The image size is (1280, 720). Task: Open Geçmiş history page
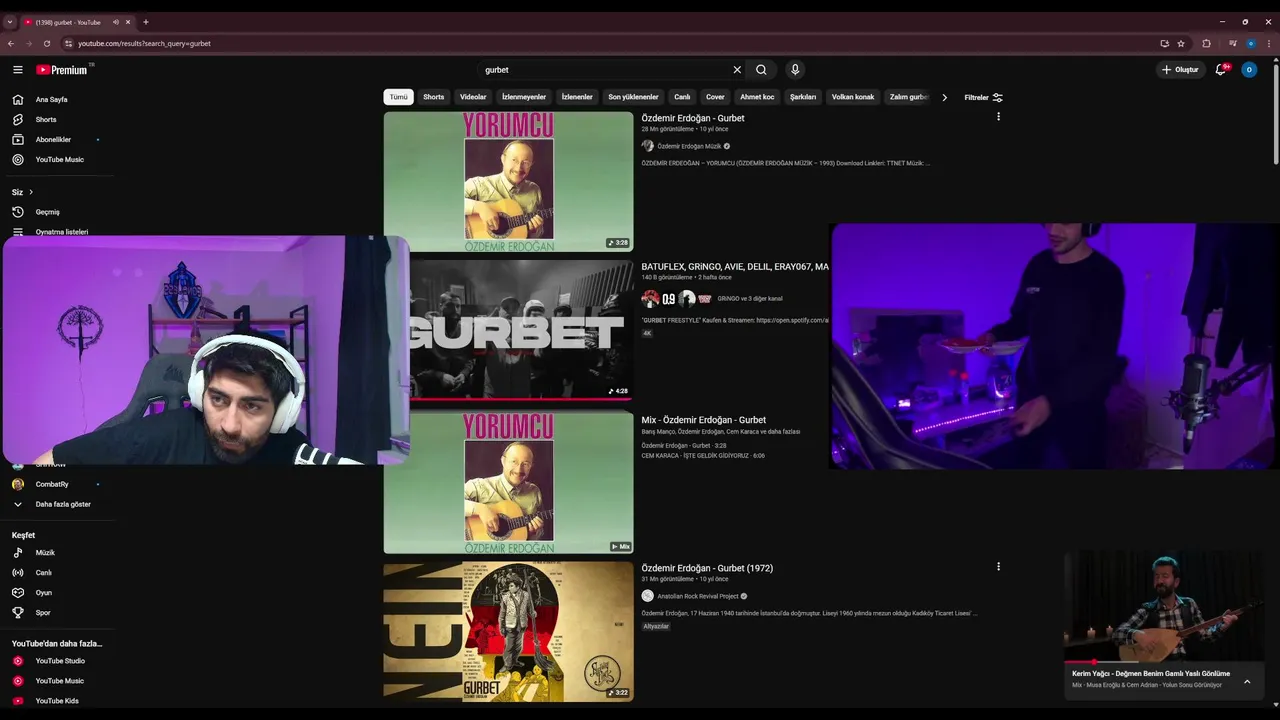48,212
